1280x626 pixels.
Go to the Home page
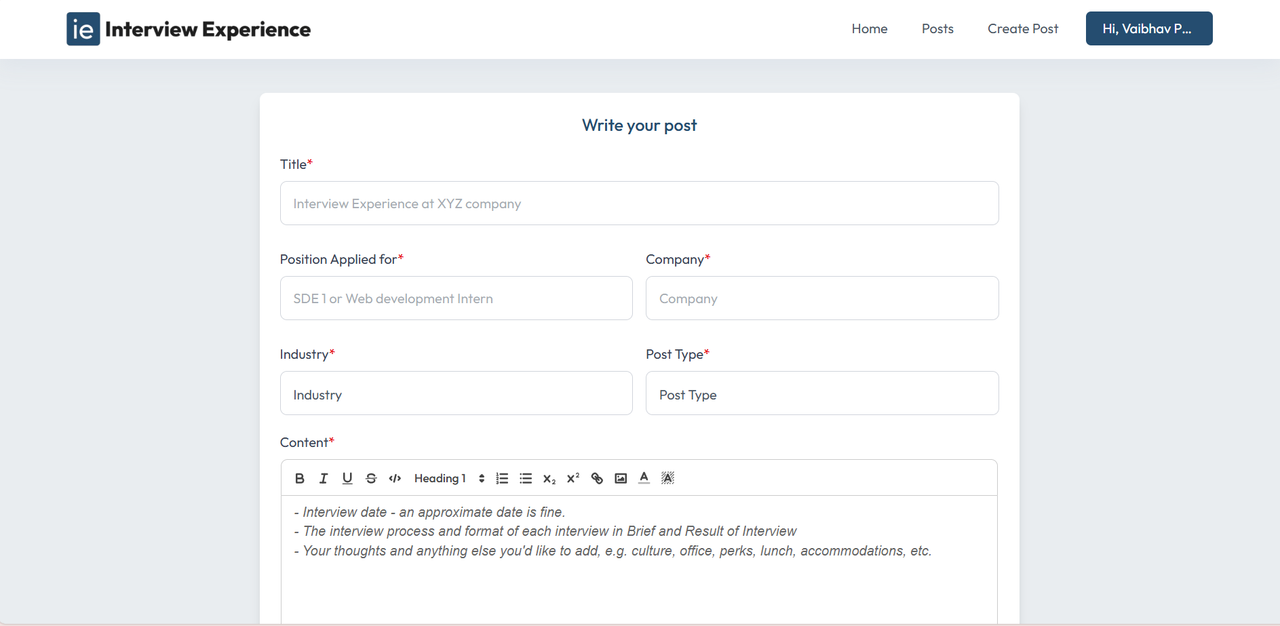pos(869,29)
